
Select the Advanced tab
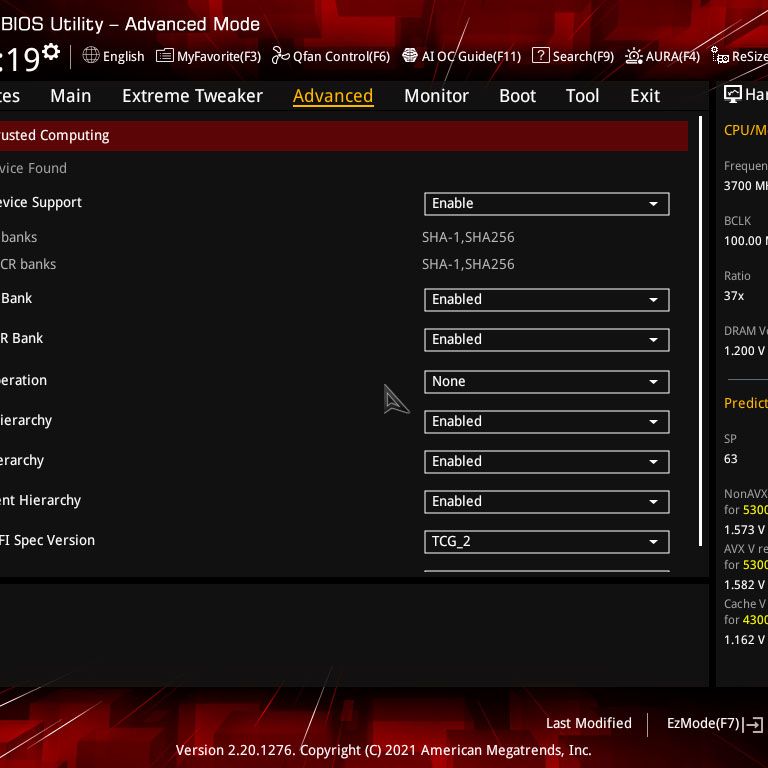pyautogui.click(x=333, y=96)
